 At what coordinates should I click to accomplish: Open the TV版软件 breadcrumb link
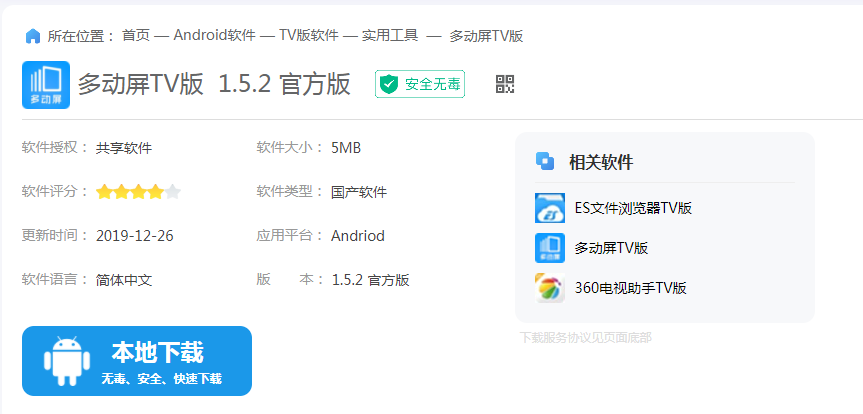click(309, 36)
